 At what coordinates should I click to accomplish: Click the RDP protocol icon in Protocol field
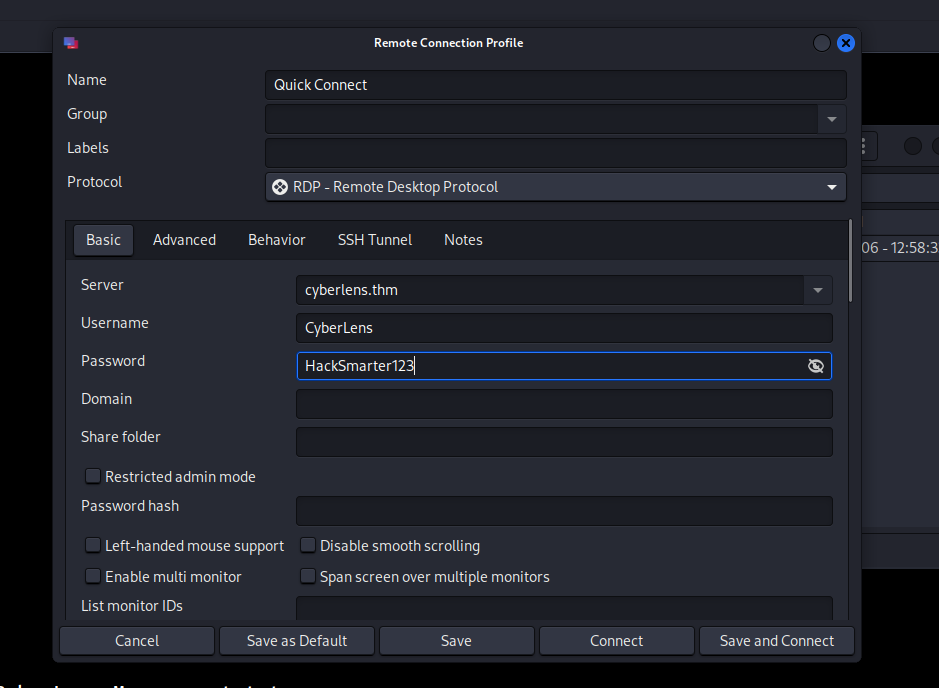coord(280,187)
